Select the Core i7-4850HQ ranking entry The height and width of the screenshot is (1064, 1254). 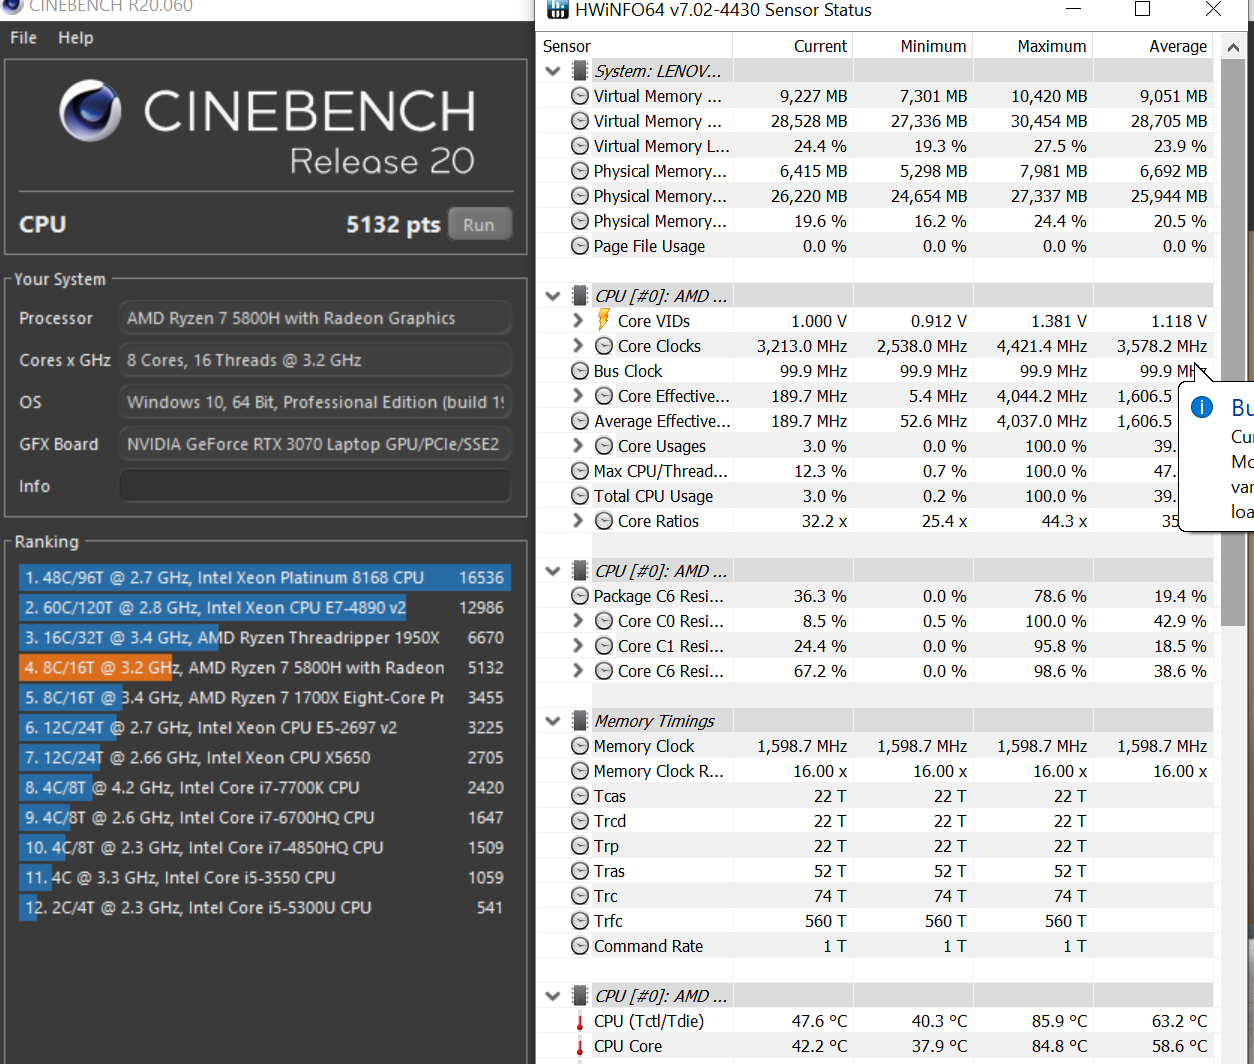tap(265, 847)
